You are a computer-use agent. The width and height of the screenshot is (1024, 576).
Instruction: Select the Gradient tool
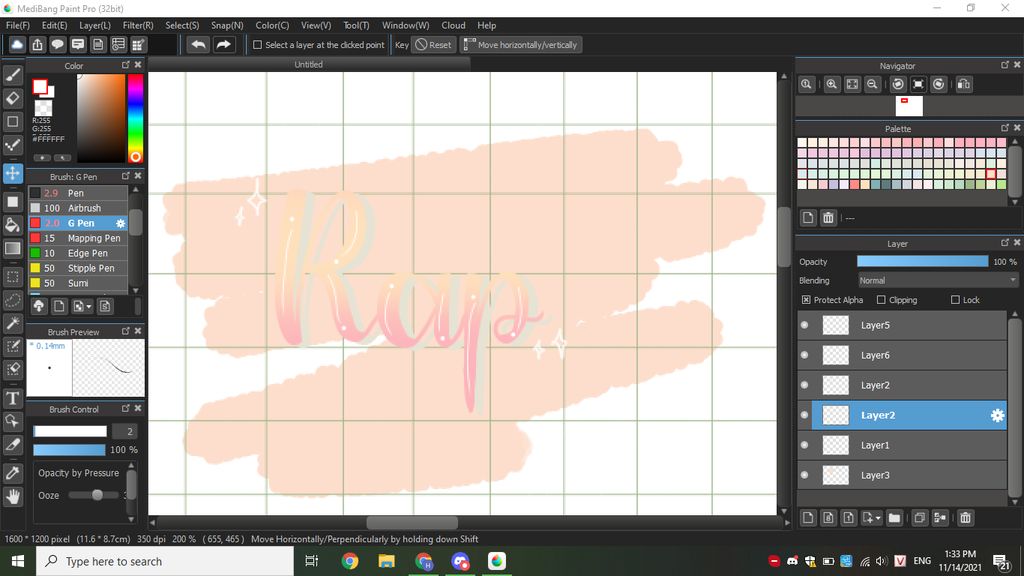[x=12, y=248]
